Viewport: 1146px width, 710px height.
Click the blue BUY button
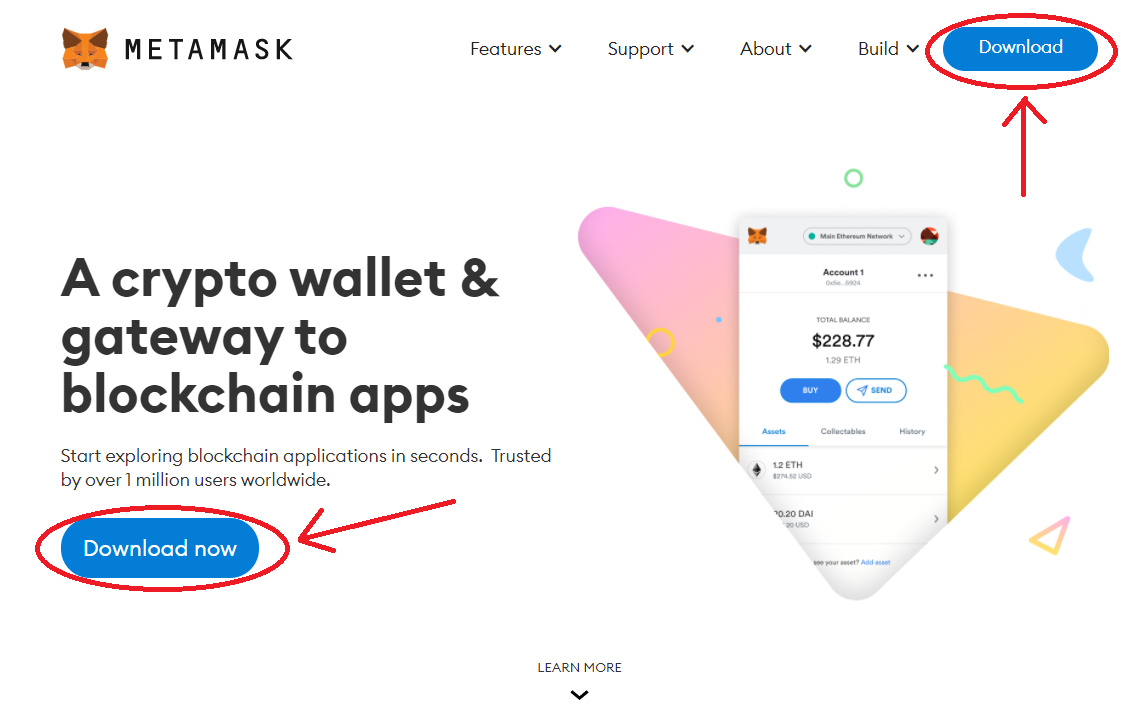pyautogui.click(x=810, y=390)
